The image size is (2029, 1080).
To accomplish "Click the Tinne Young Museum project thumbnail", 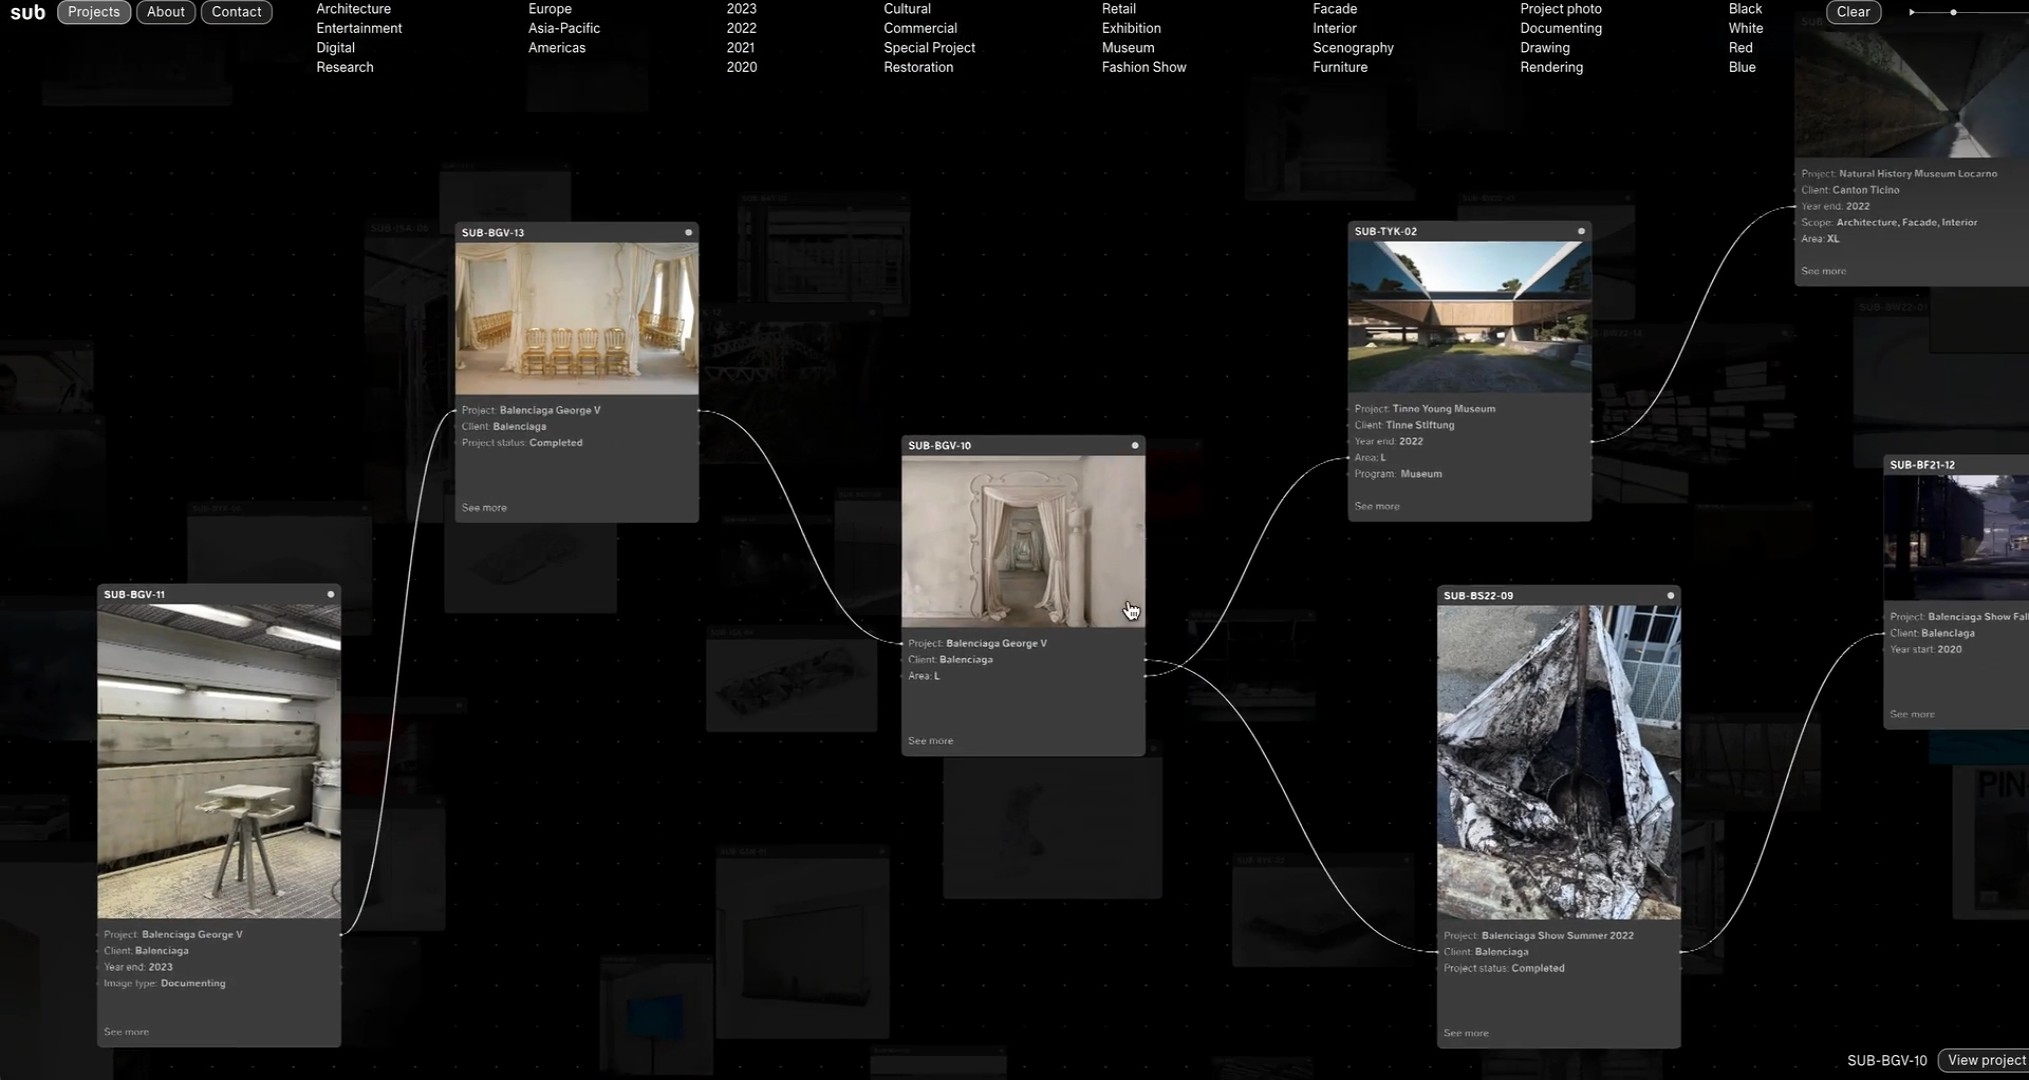I will (1469, 316).
